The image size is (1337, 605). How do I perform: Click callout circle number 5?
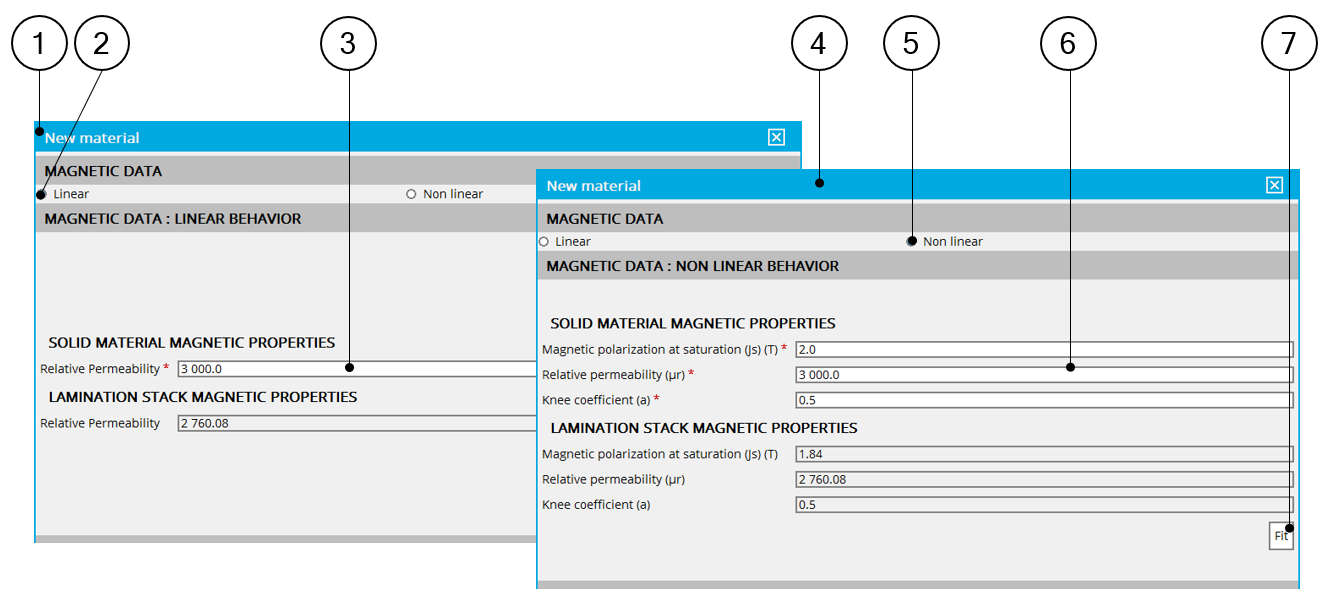click(911, 43)
